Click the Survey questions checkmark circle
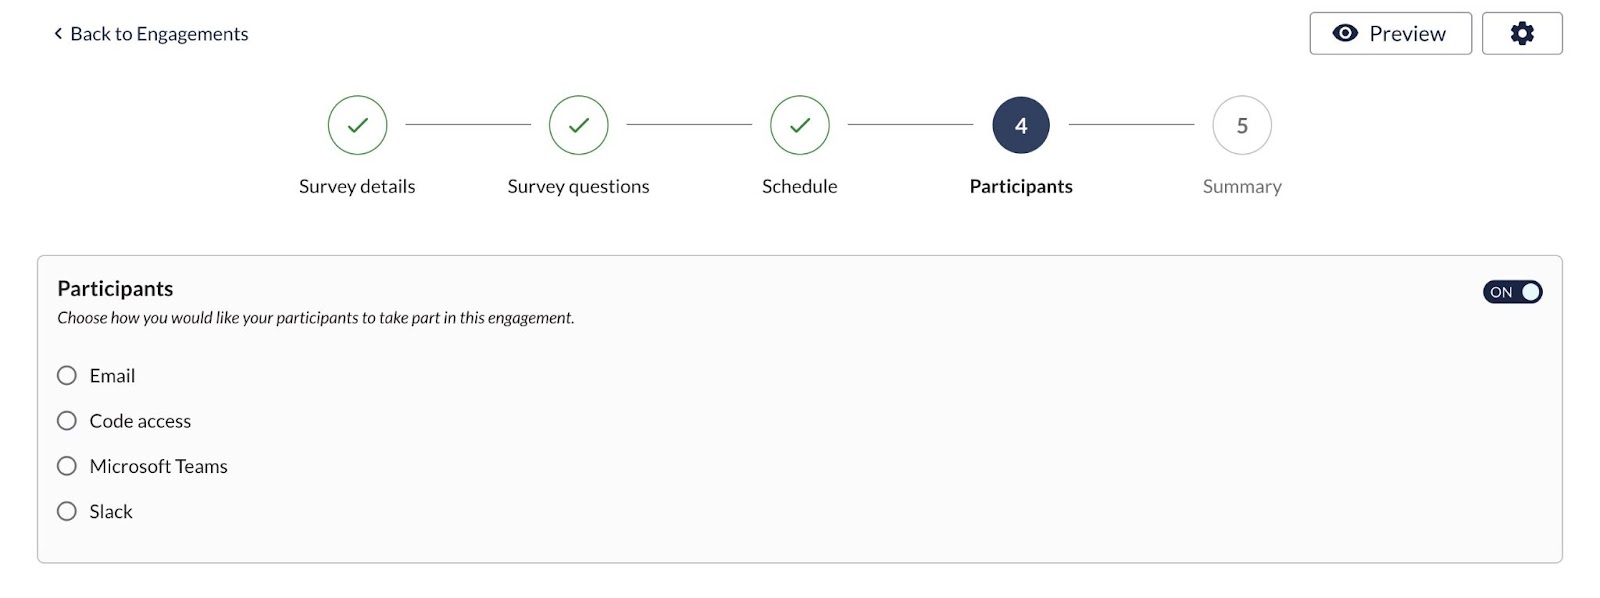1600x598 pixels. pyautogui.click(x=578, y=125)
